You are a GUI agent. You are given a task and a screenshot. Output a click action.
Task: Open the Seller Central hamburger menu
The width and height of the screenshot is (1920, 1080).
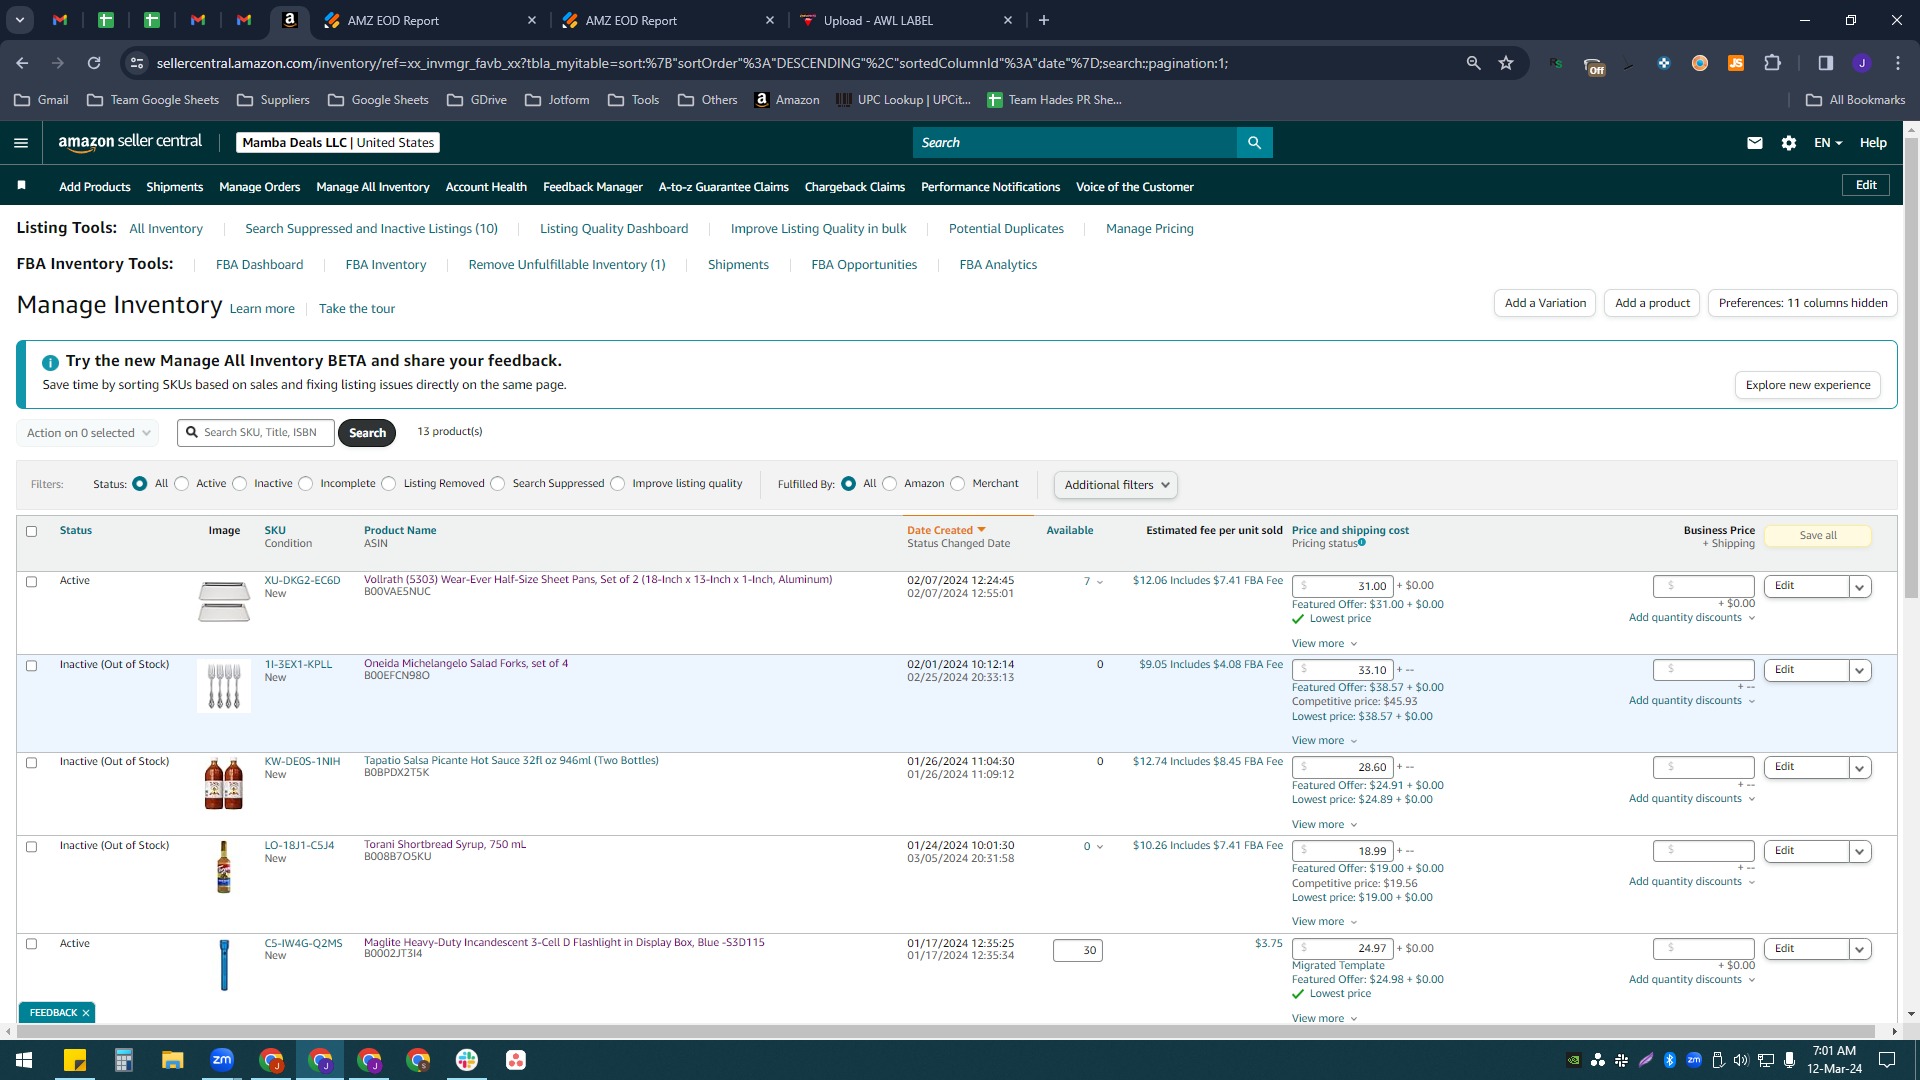(21, 143)
